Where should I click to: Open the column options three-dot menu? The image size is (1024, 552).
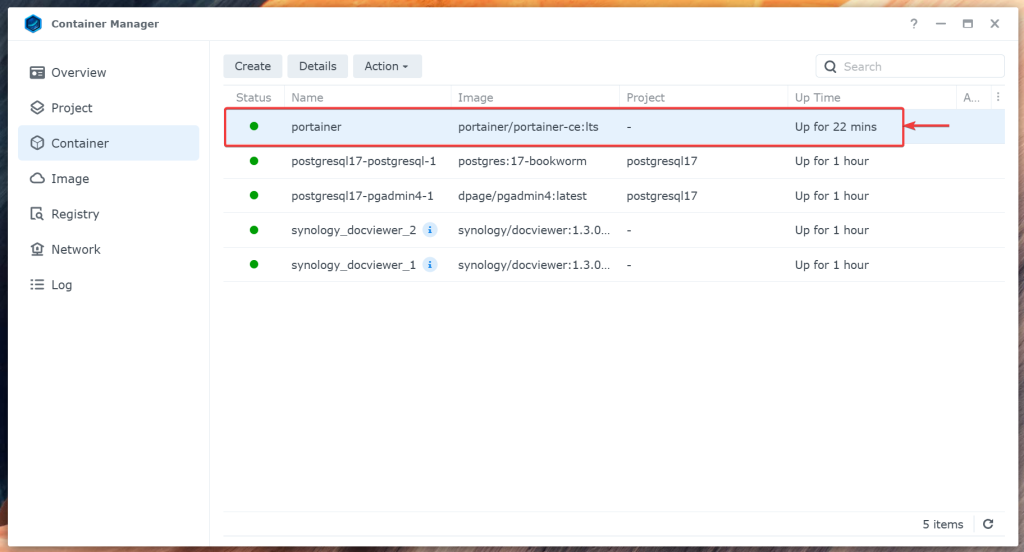point(998,97)
